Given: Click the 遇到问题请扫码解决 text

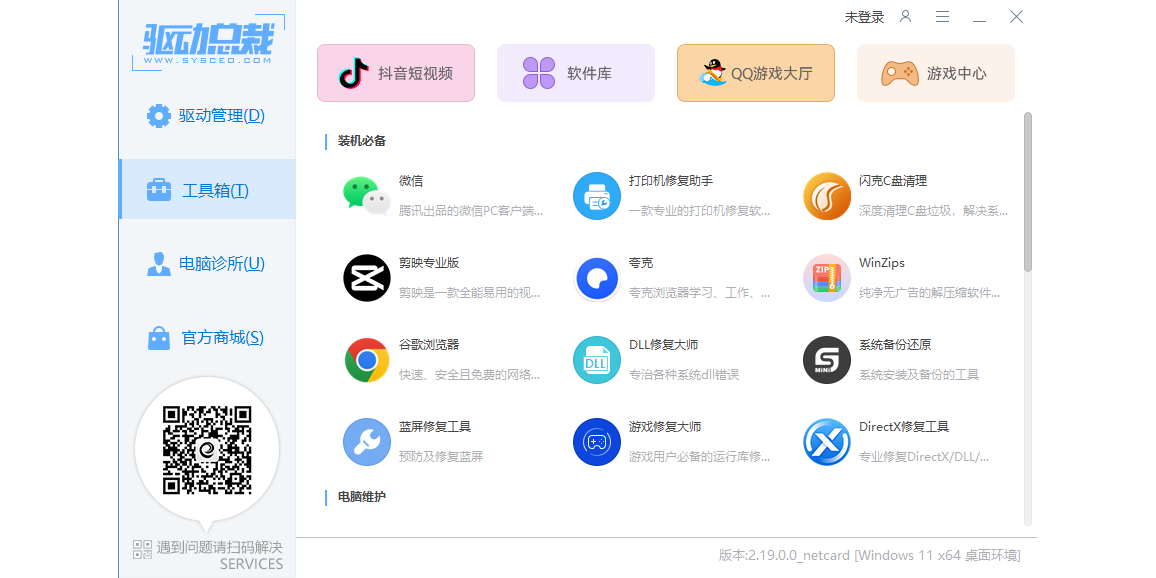Looking at the screenshot, I should [x=220, y=548].
